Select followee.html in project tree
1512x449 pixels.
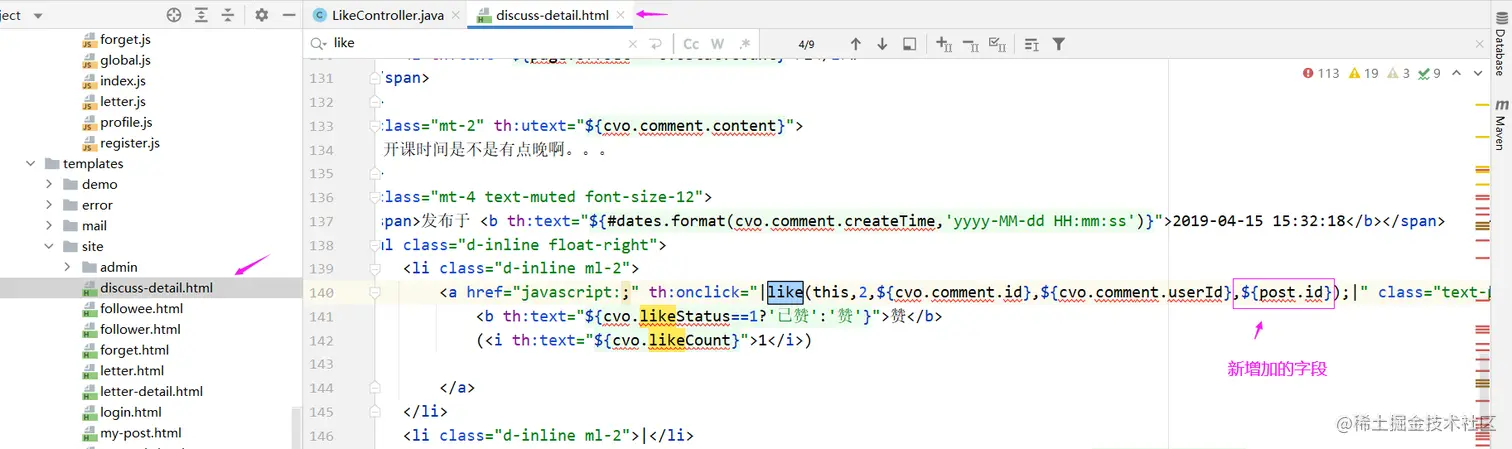(141, 308)
